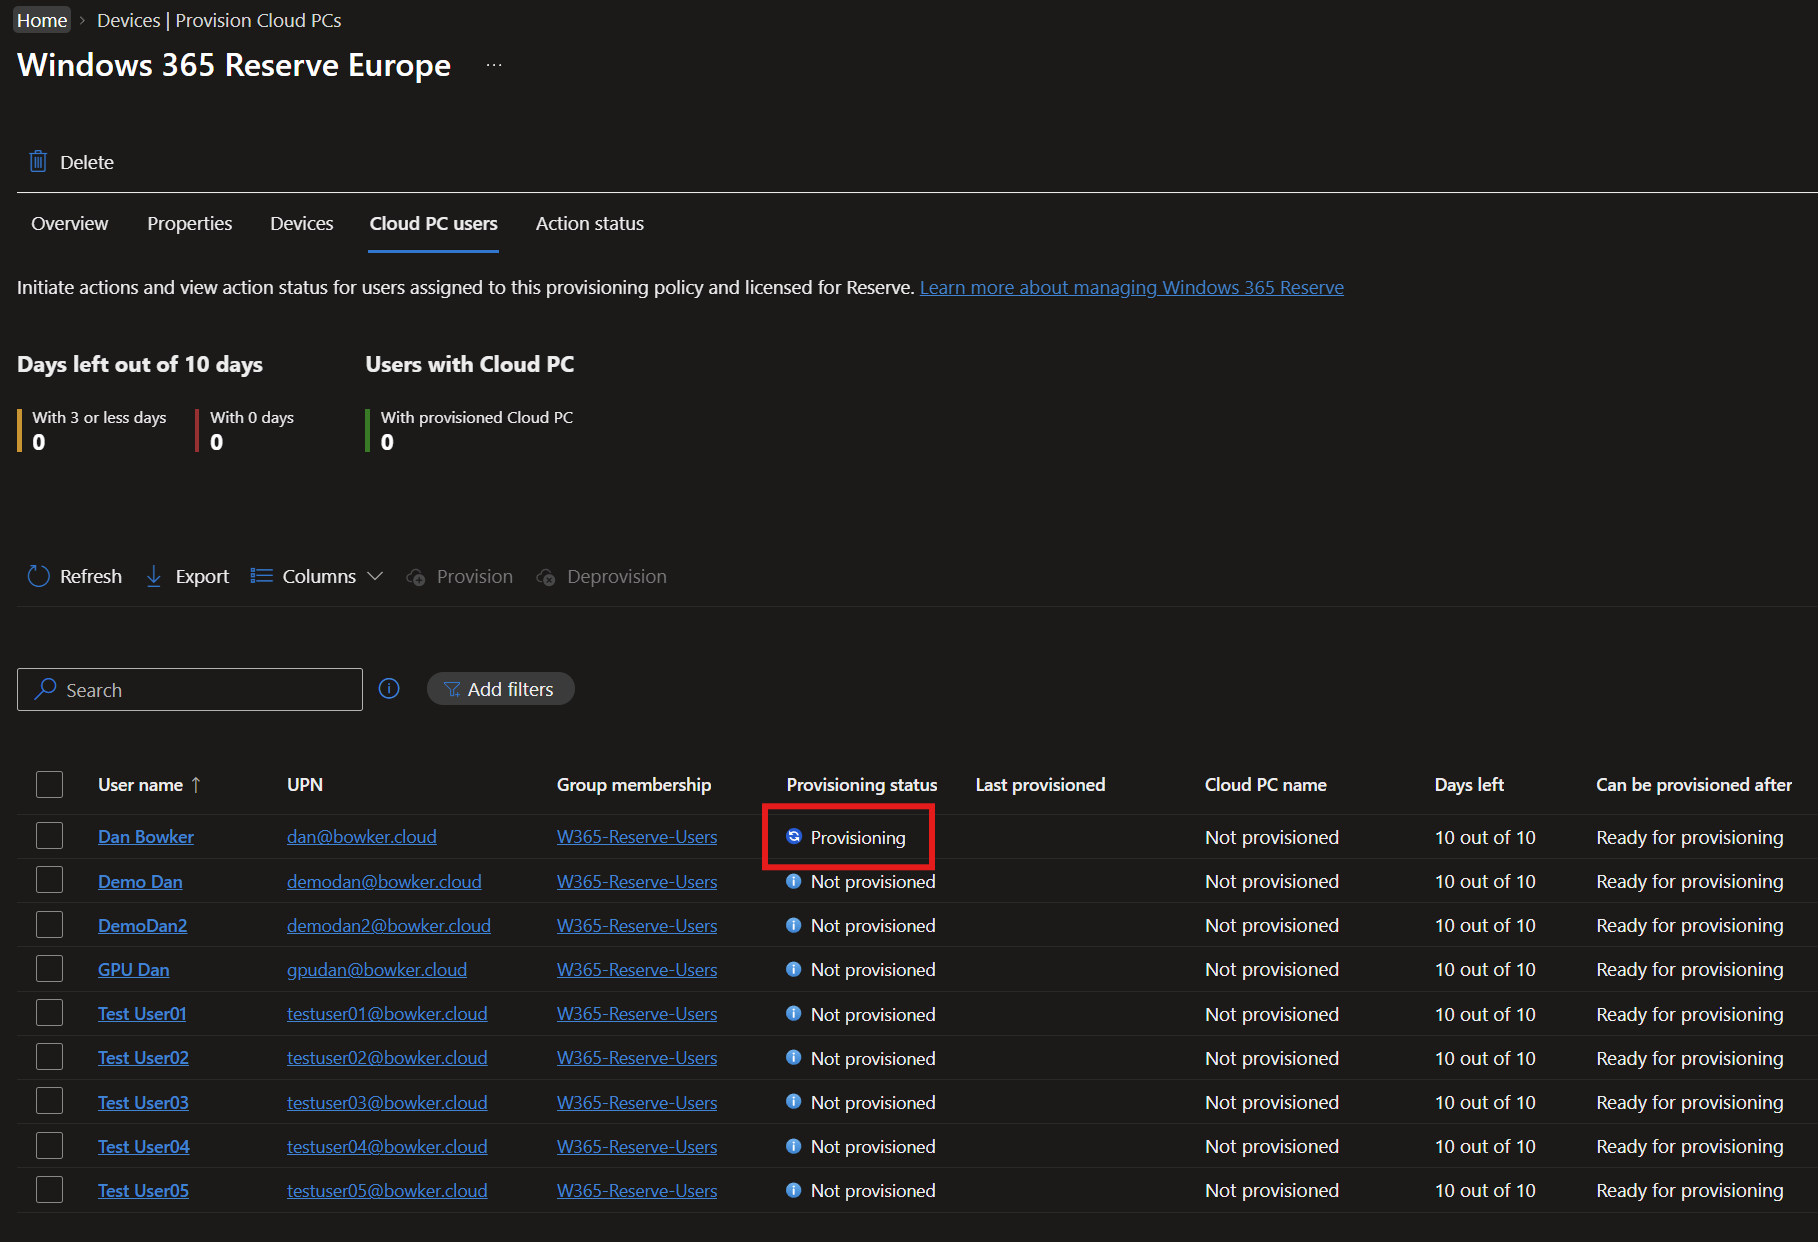Open the Overview tab
The image size is (1818, 1242).
tap(69, 224)
